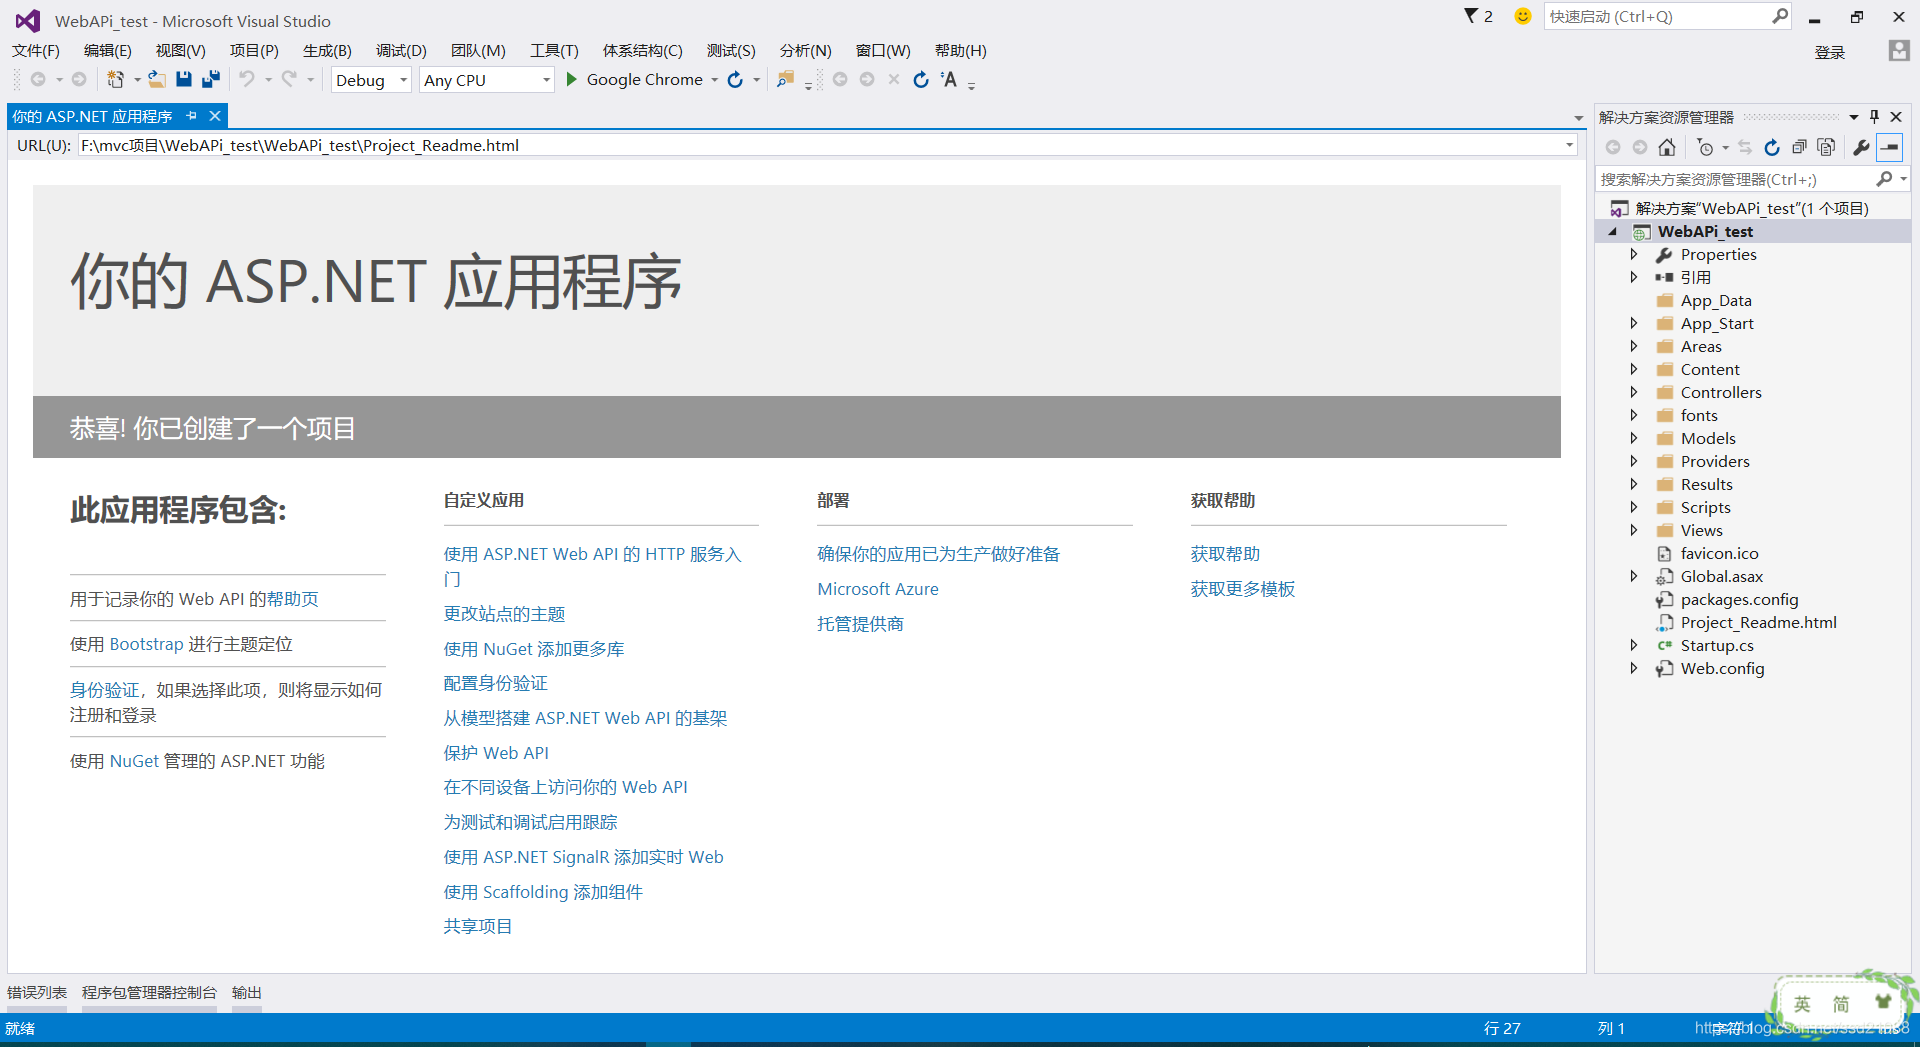1920x1047 pixels.
Task: Click the 共享项目 link
Action: (478, 926)
